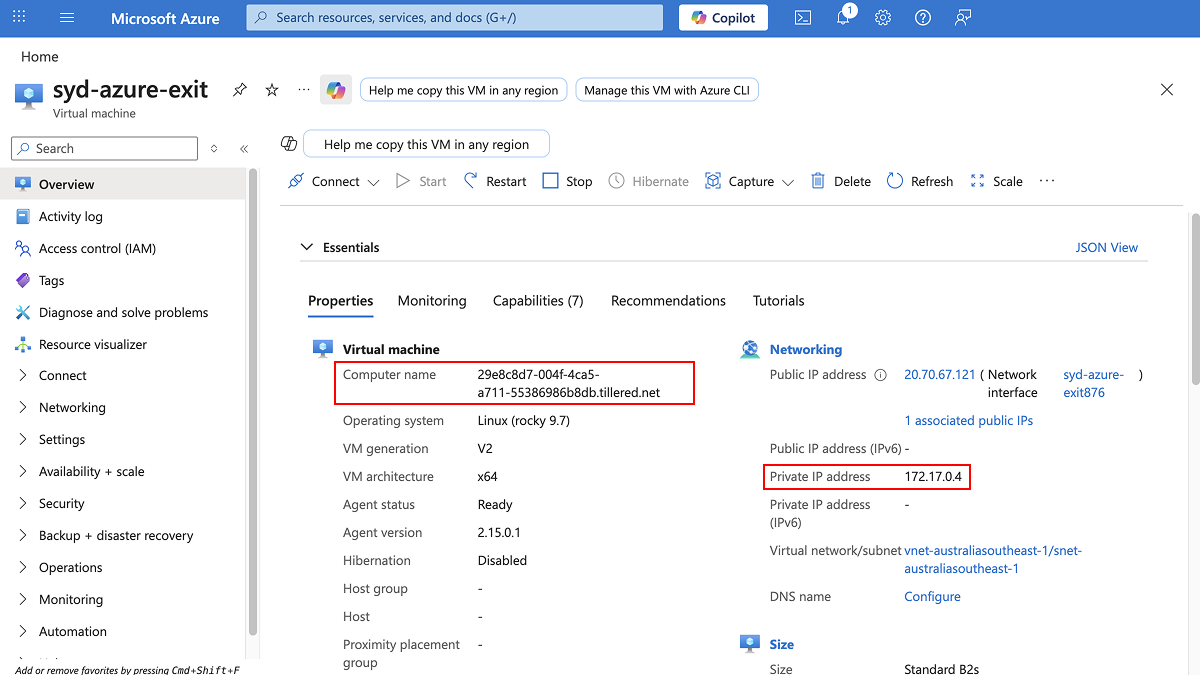
Task: Switch to the Monitoring tab
Action: (x=431, y=300)
